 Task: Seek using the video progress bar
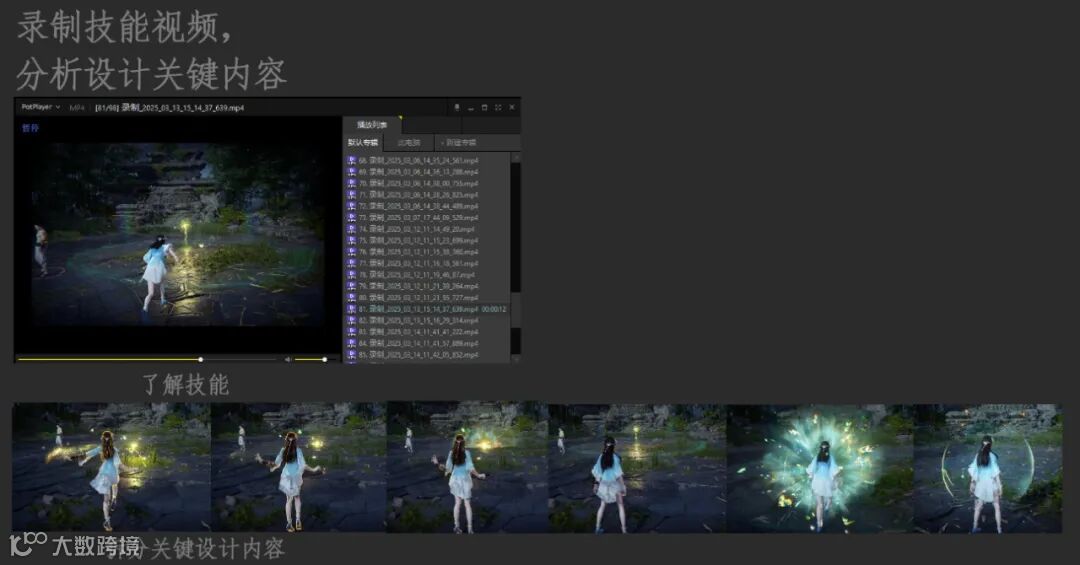click(x=147, y=359)
